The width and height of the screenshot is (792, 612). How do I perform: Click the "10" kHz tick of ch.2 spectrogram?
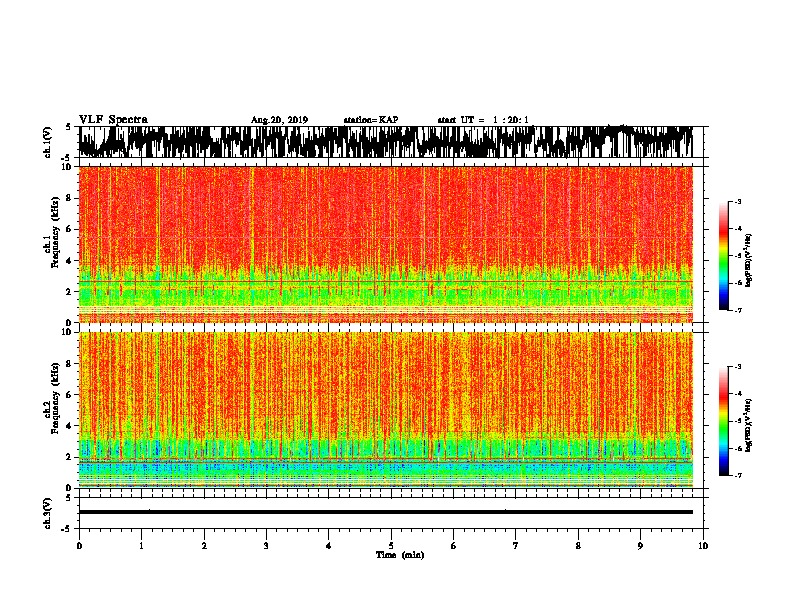68,332
